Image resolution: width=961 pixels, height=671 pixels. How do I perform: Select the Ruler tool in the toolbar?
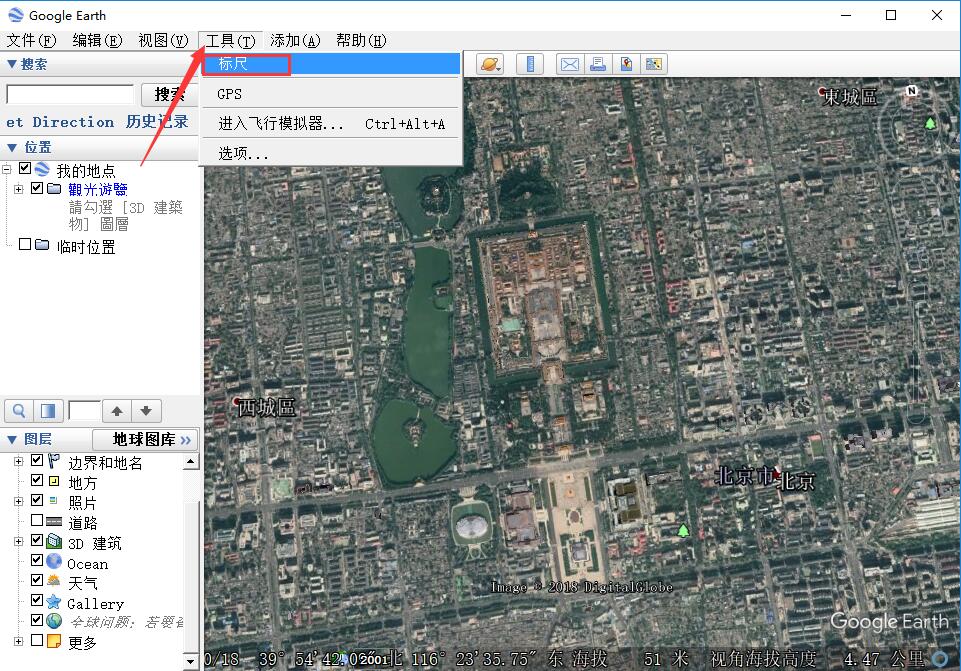point(529,63)
